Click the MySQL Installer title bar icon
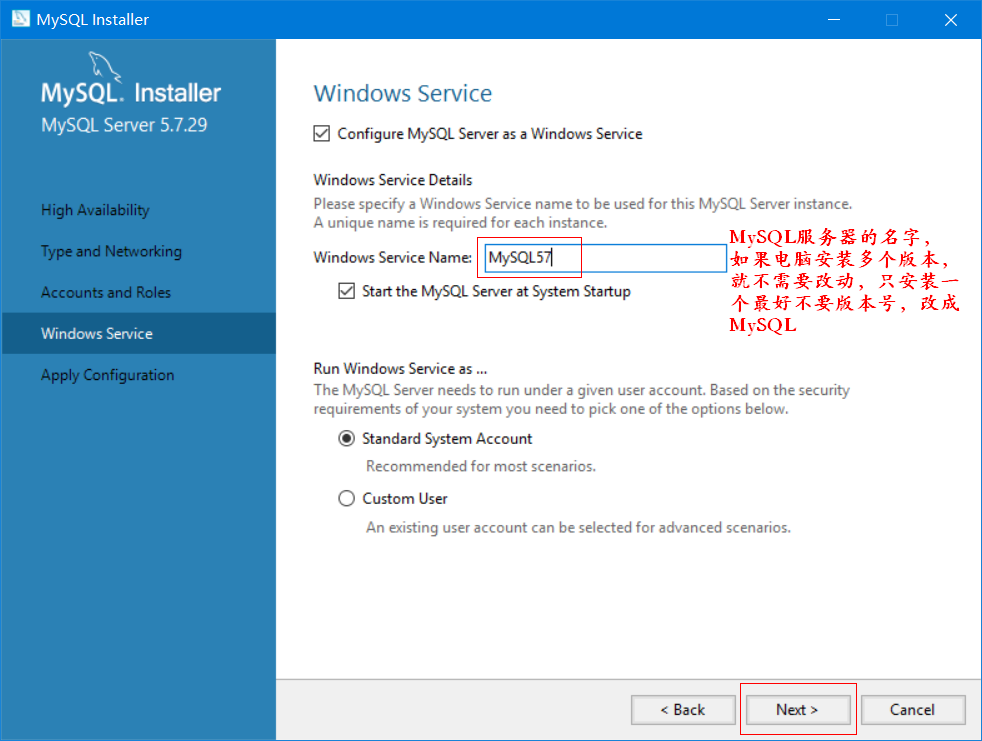 point(21,19)
